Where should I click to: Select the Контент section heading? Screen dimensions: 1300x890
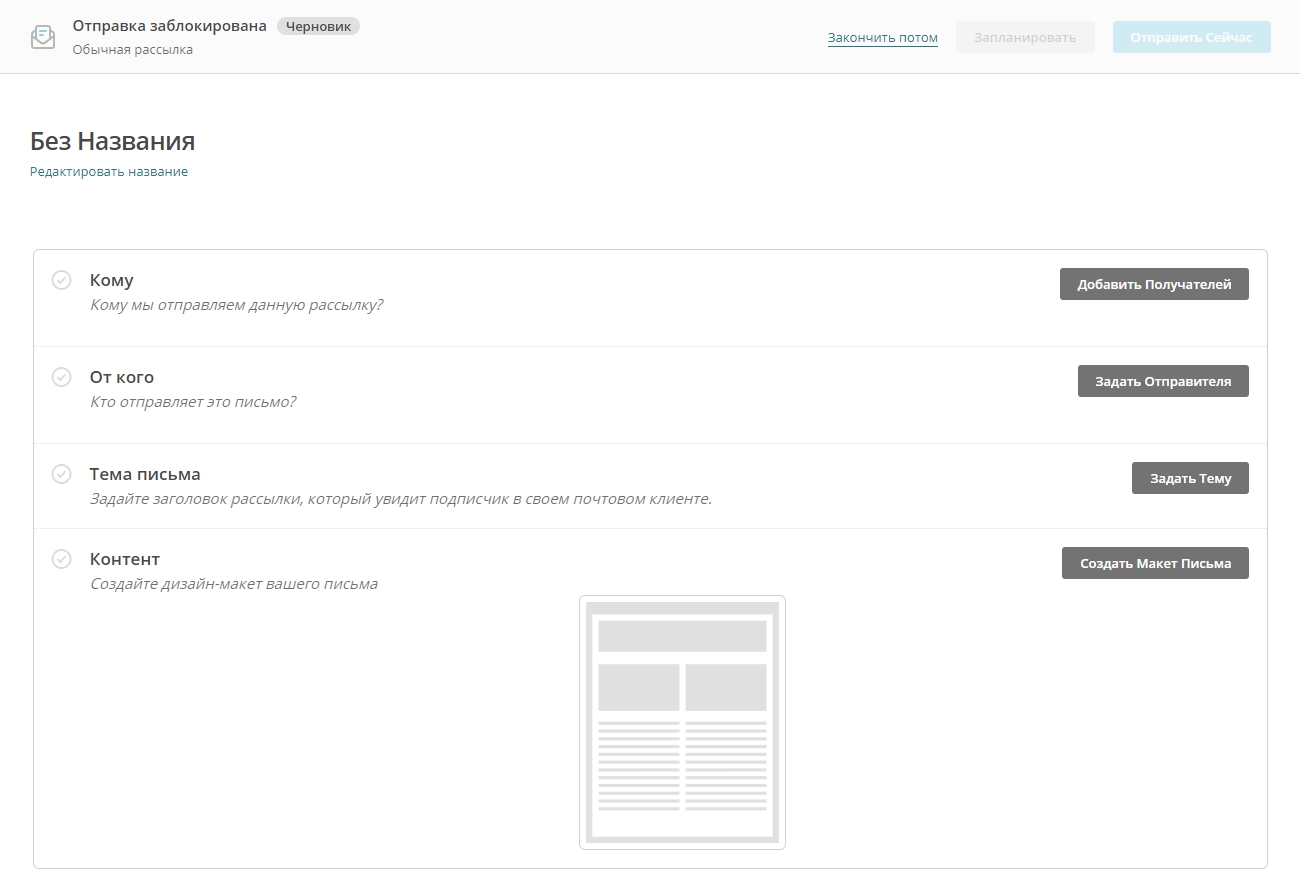coord(125,560)
